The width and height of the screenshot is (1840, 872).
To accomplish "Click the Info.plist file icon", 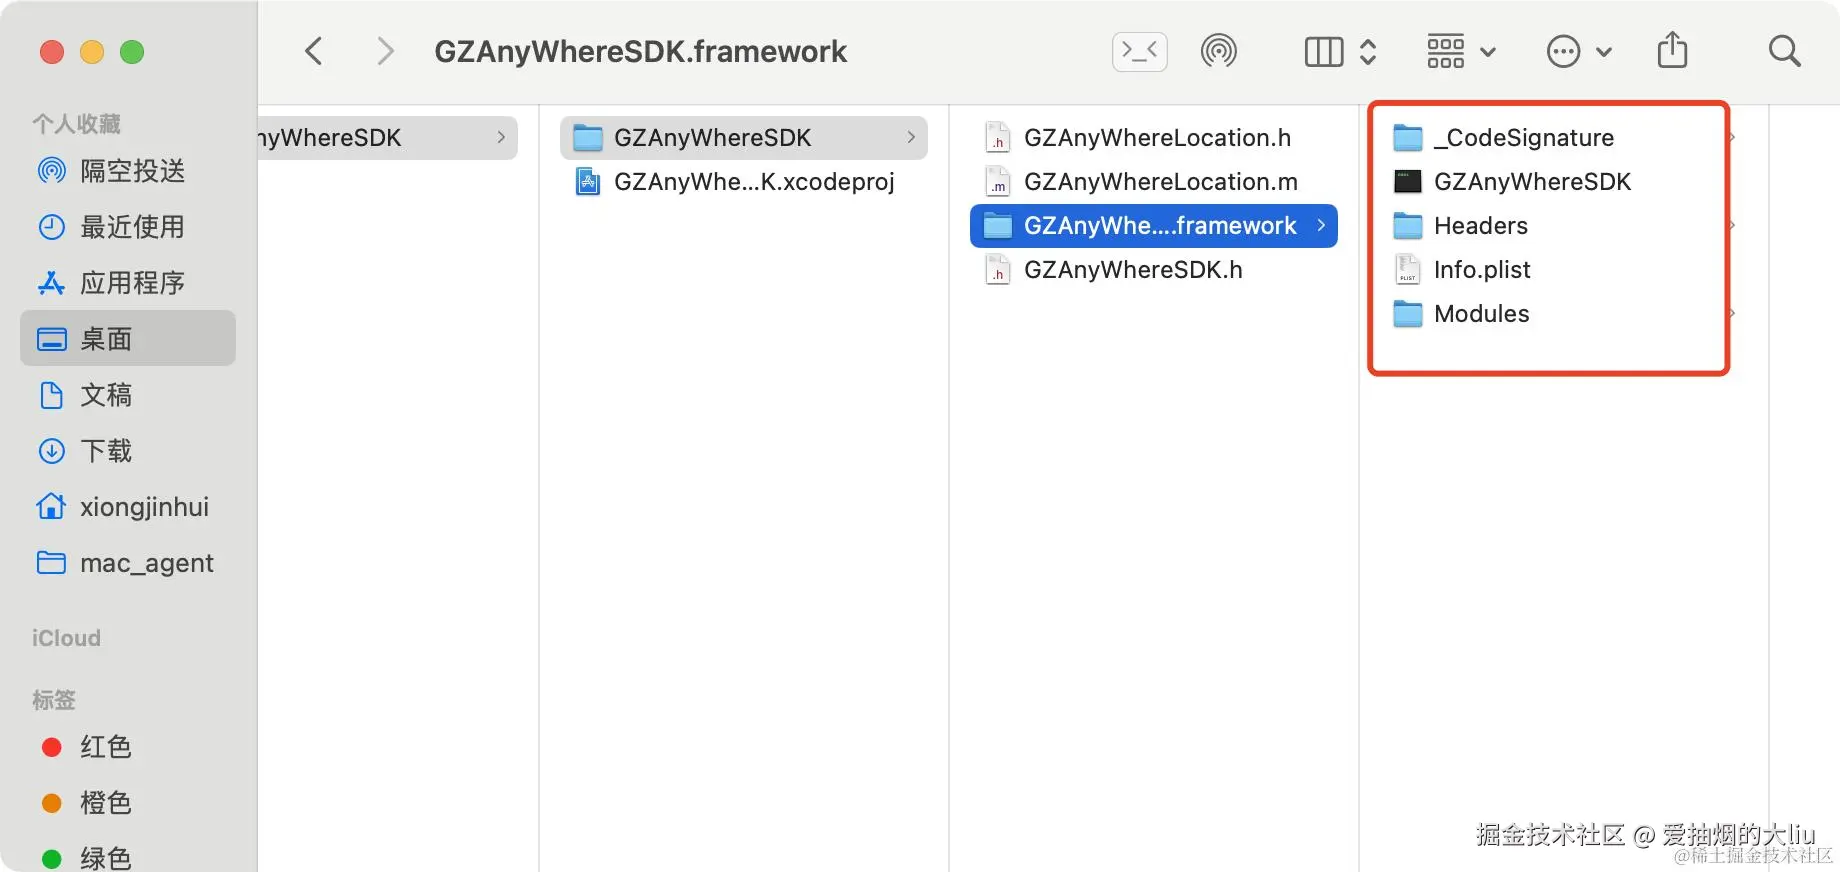I will [1408, 270].
